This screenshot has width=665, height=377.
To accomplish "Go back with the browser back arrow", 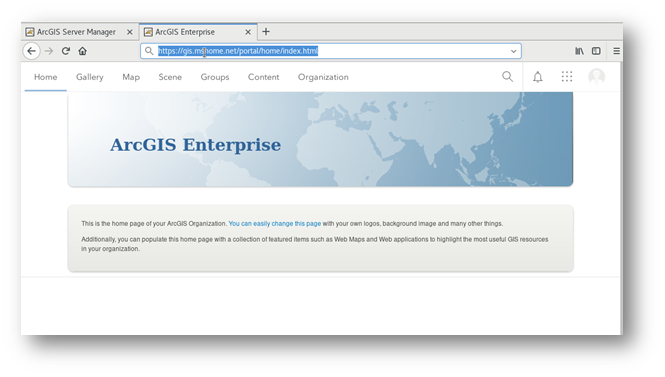I will coord(31,51).
